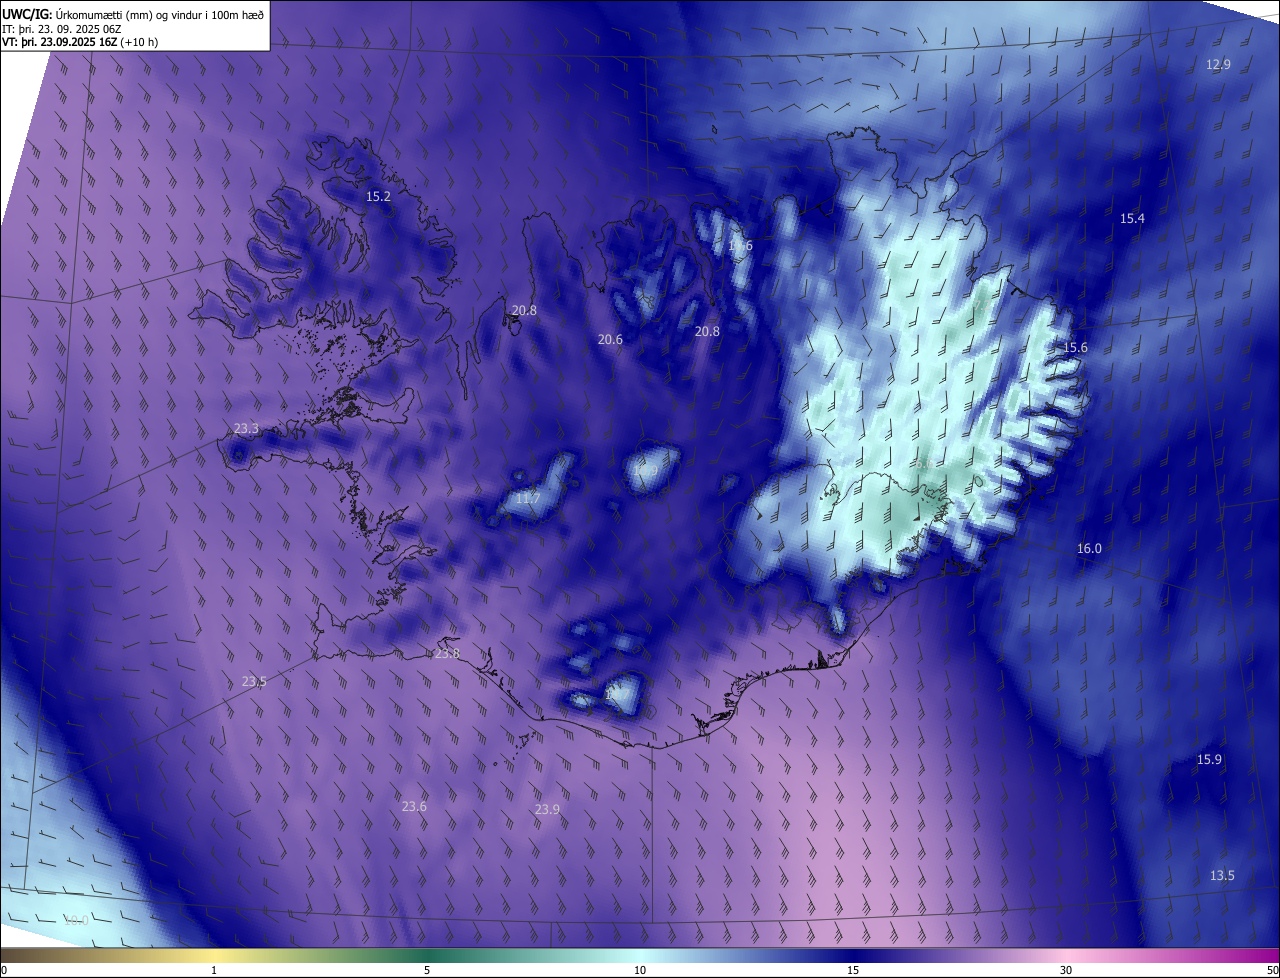Viewport: 1280px width, 978px height.
Task: Click the tick label 15 on the color scale
Action: [x=853, y=970]
